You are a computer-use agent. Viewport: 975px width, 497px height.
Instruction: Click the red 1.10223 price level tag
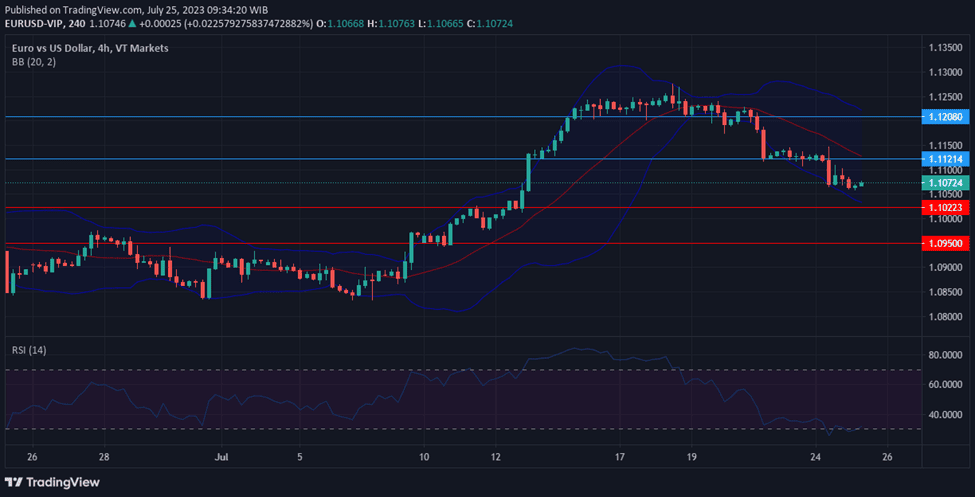(945, 207)
